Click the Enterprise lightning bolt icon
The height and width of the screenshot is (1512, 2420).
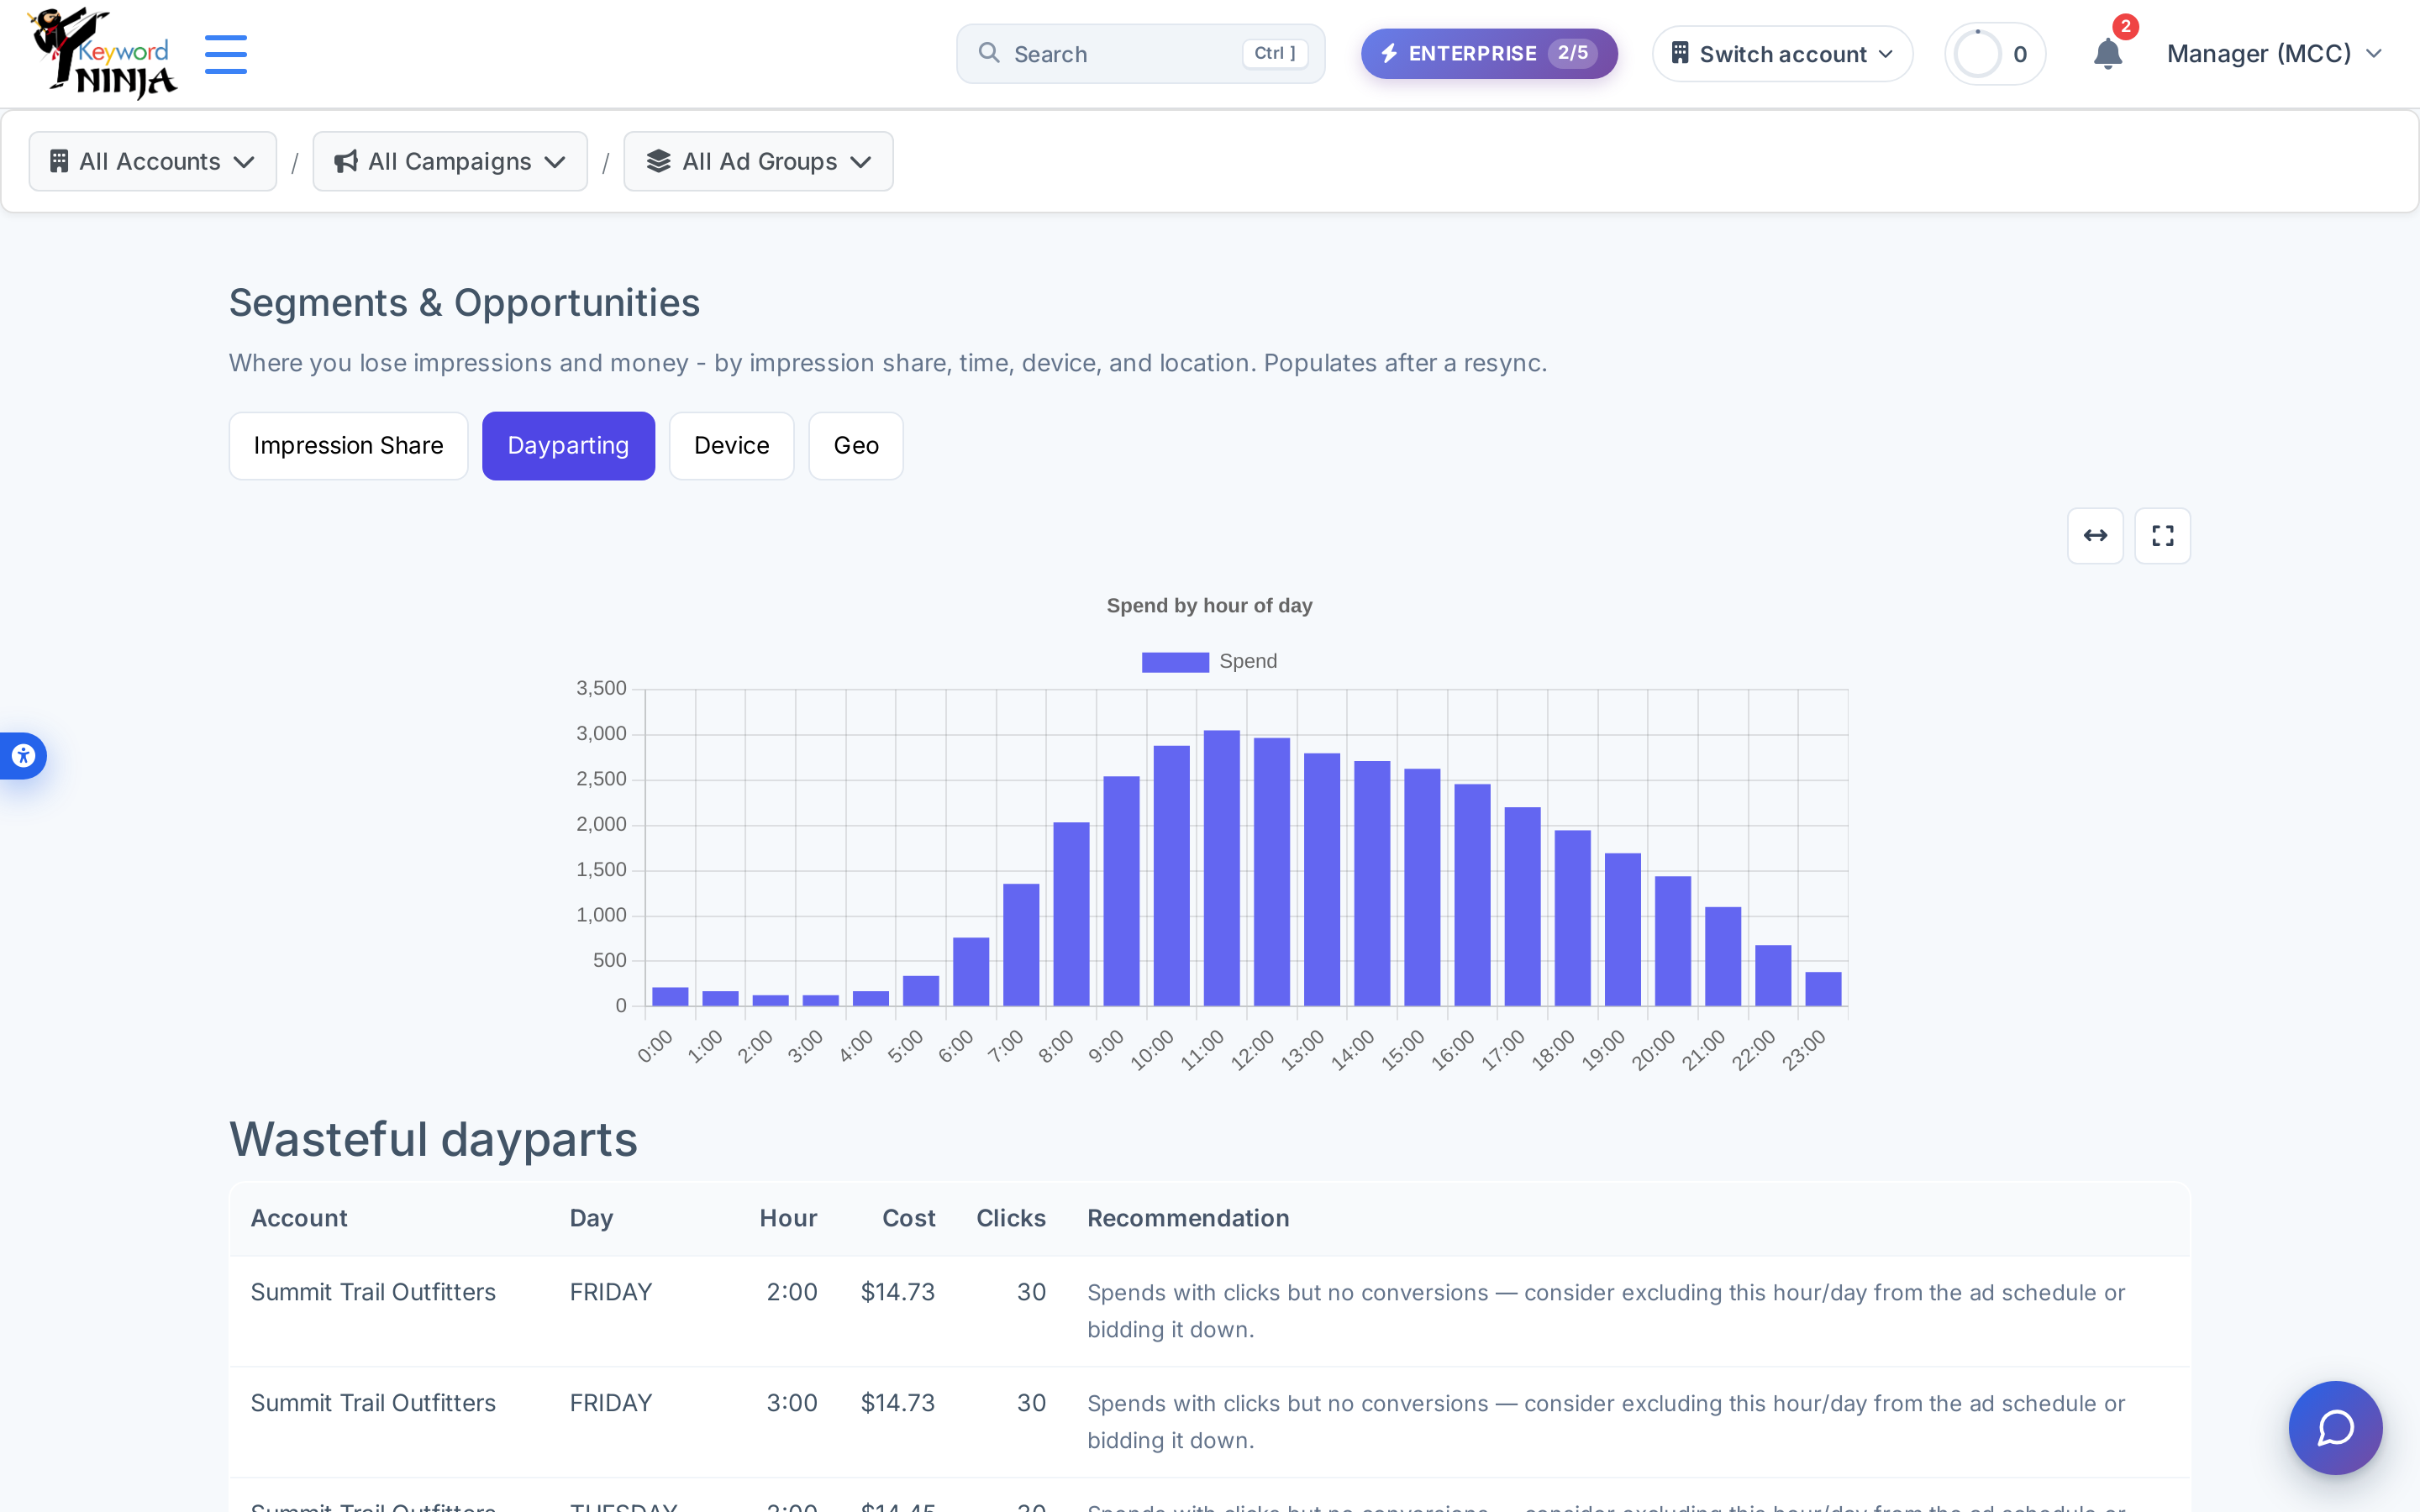pyautogui.click(x=1389, y=54)
